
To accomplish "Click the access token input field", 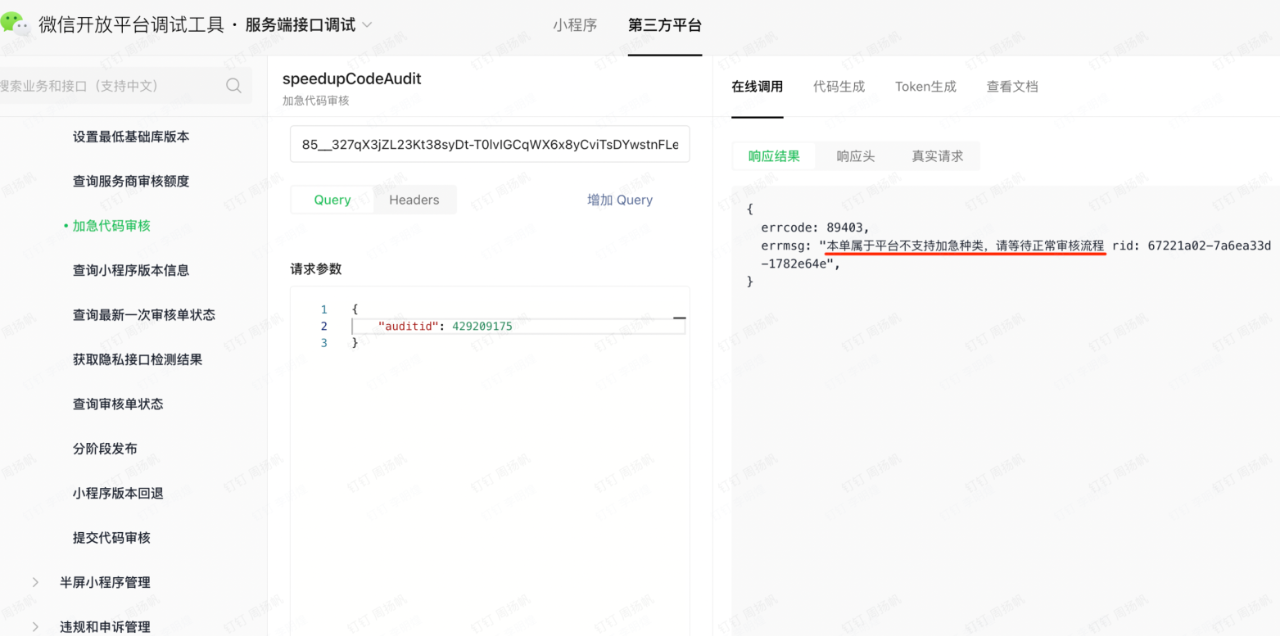I will coord(490,144).
